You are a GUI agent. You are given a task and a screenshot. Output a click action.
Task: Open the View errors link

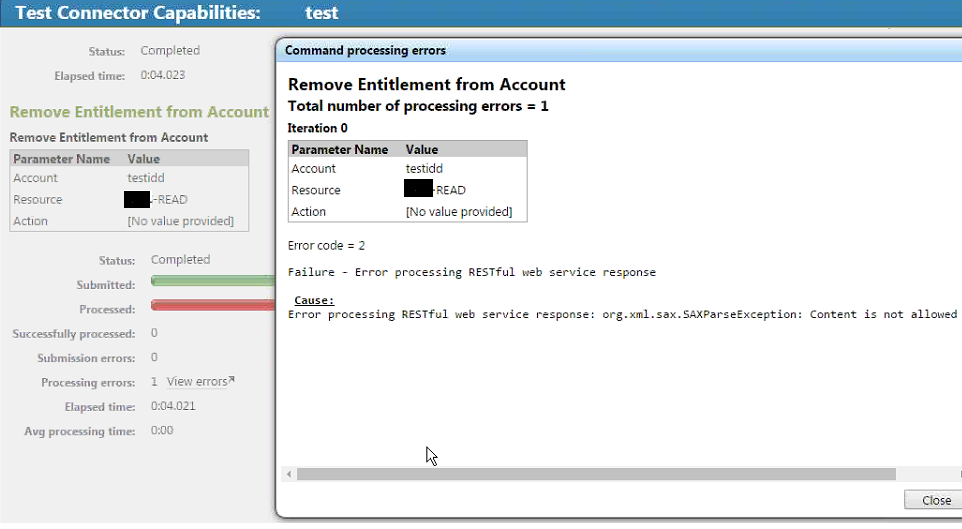196,382
